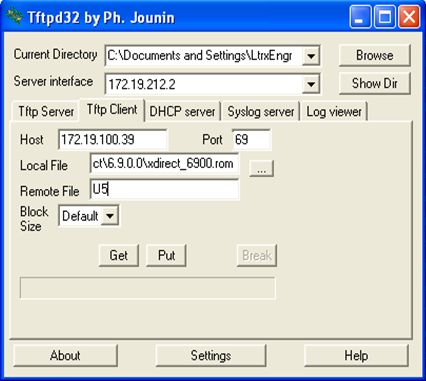Click the Put button
This screenshot has height=381, width=426.
tap(166, 255)
